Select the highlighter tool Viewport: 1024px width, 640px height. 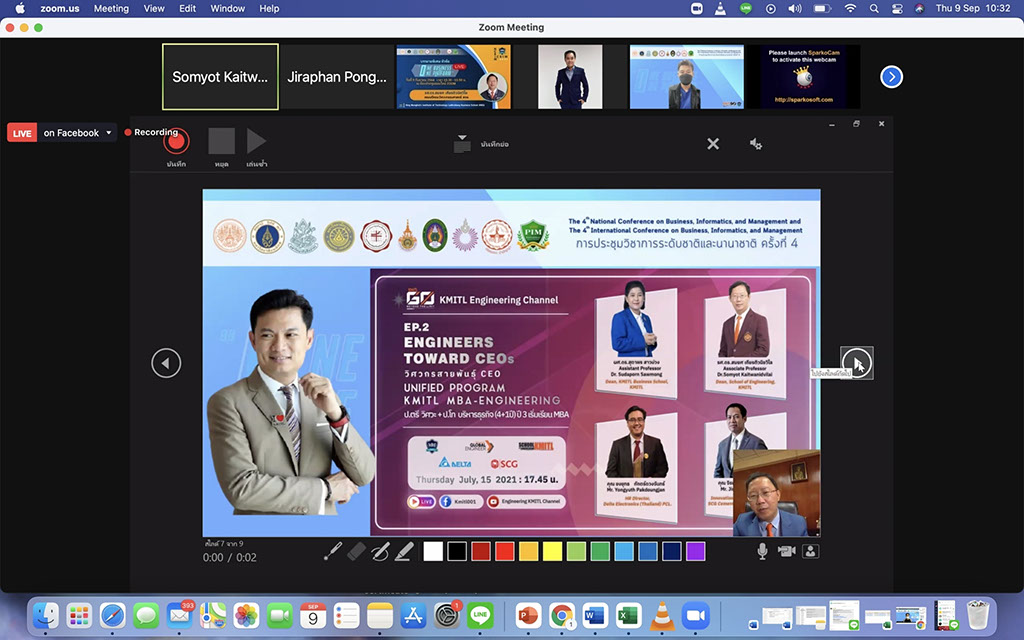(x=404, y=552)
